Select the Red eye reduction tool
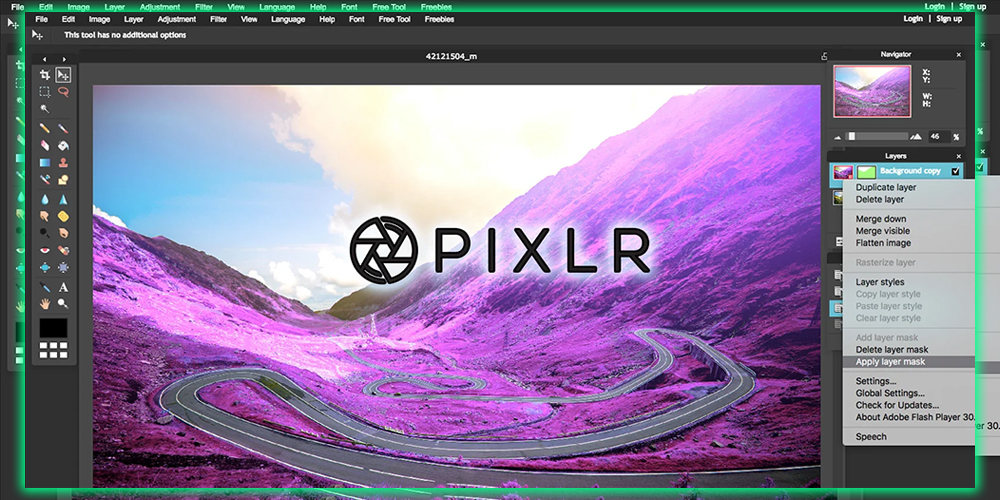This screenshot has width=1000, height=500. (45, 250)
